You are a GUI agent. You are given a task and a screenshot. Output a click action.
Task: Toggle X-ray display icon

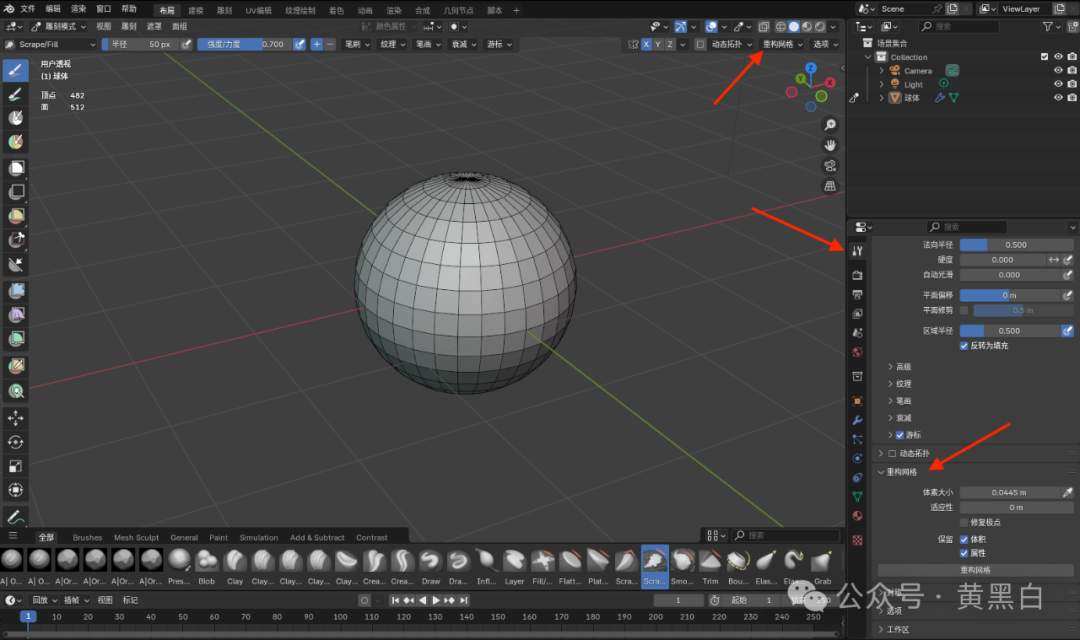764,27
